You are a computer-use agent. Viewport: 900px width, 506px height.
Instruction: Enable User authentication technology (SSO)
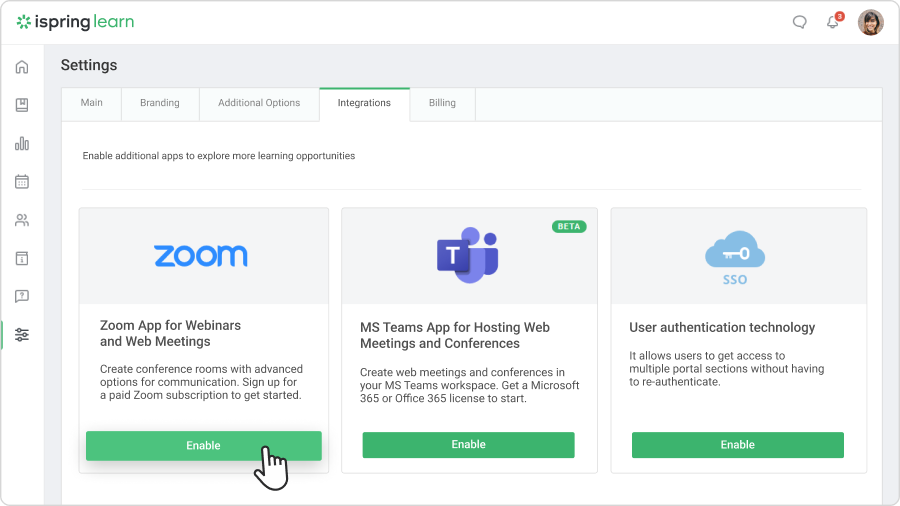[738, 445]
